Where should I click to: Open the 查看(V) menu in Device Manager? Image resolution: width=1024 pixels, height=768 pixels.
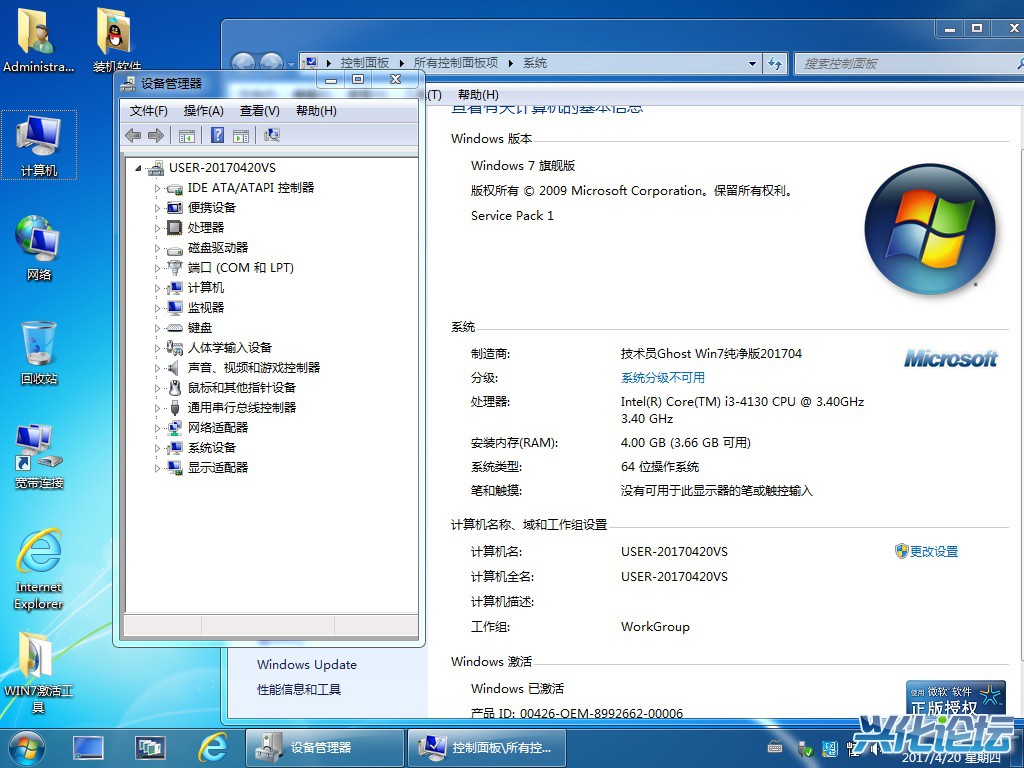[x=260, y=110]
